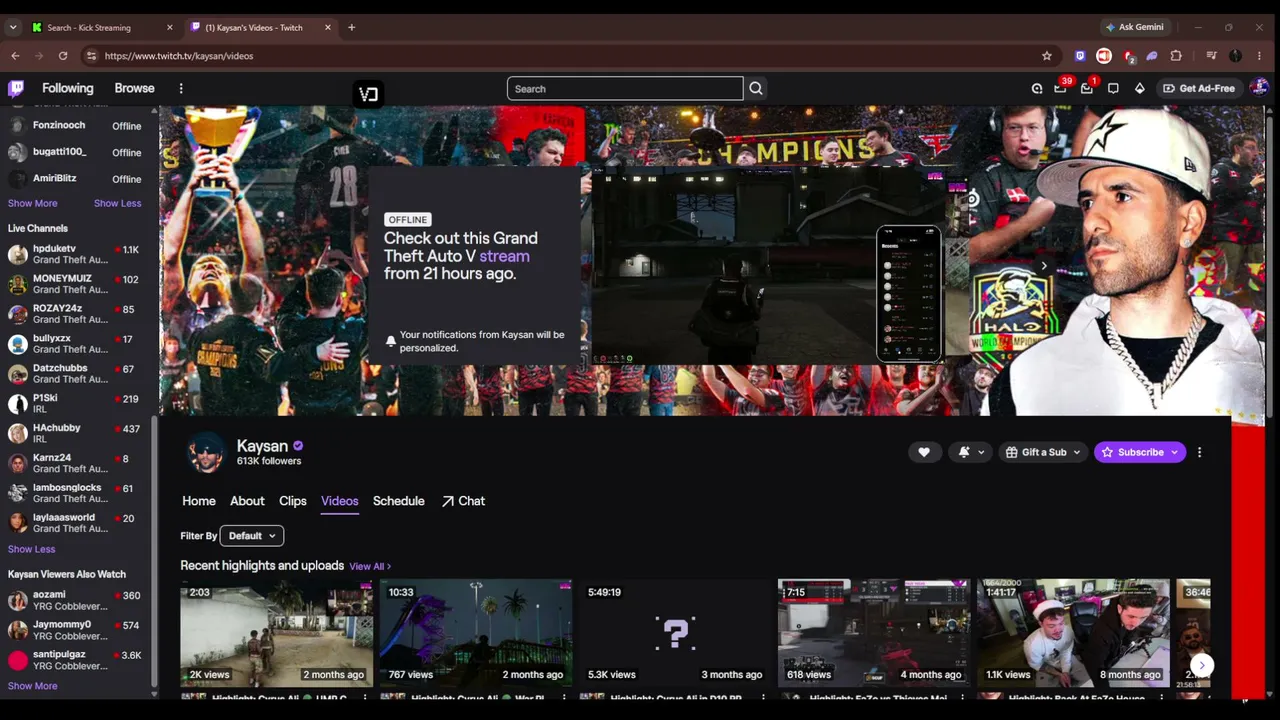
Task: Click Show Less beside Show More
Action: point(118,203)
